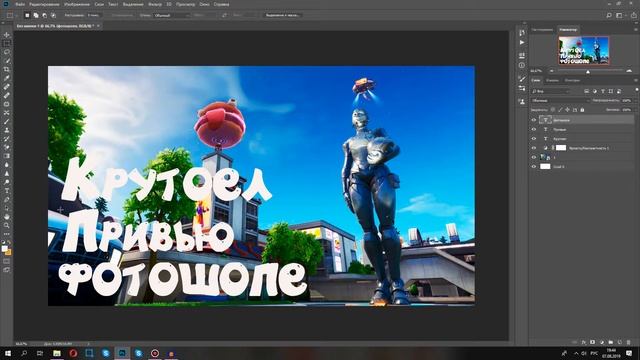The image size is (640, 360).
Task: Hide the Крутоел text layer
Action: coord(533,139)
